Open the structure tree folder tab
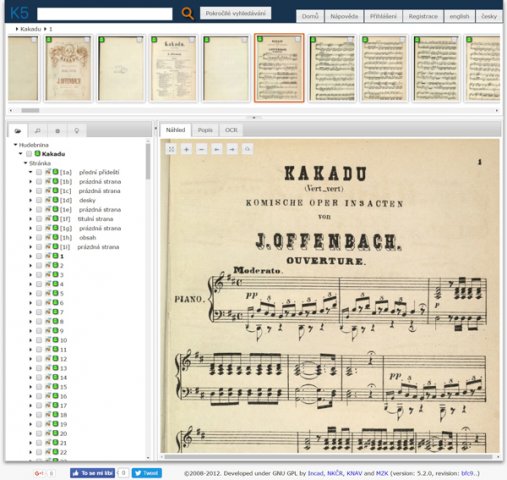507x480 pixels. (x=18, y=131)
